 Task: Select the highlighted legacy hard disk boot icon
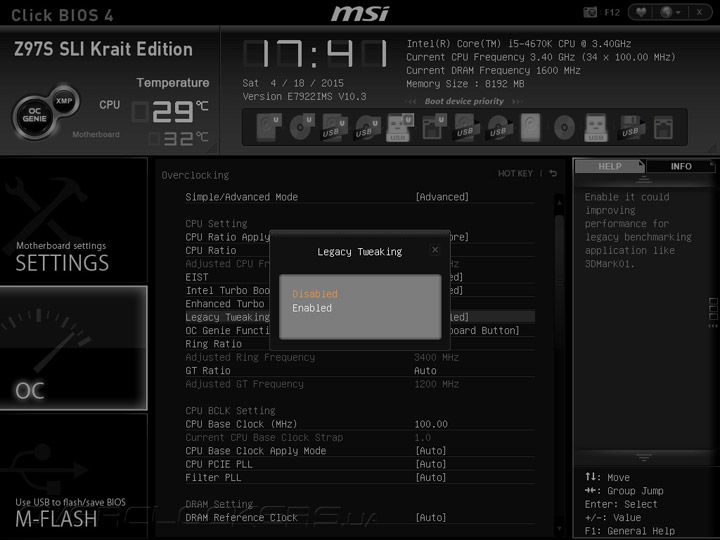tap(531, 127)
